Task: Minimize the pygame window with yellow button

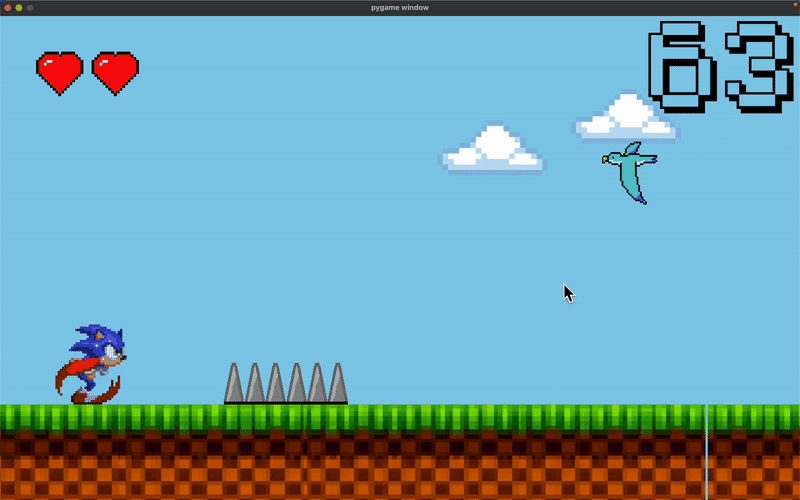Action: pyautogui.click(x=19, y=8)
